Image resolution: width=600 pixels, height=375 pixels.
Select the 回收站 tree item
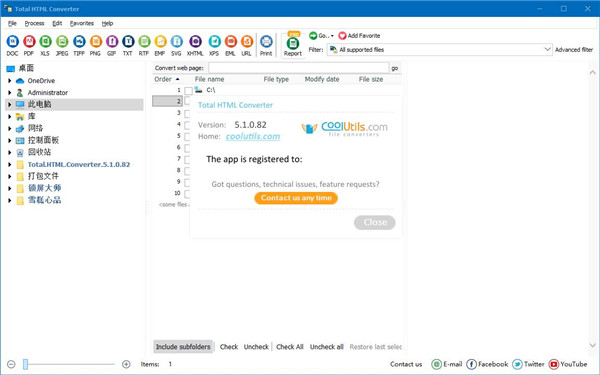pos(39,152)
